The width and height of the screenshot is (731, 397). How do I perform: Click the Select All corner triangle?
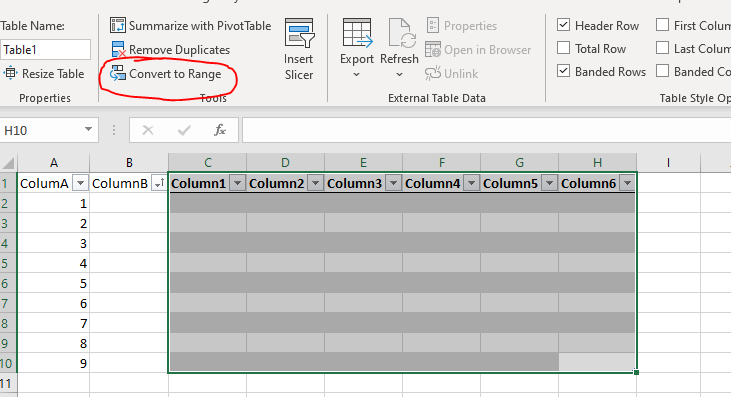click(x=8, y=163)
